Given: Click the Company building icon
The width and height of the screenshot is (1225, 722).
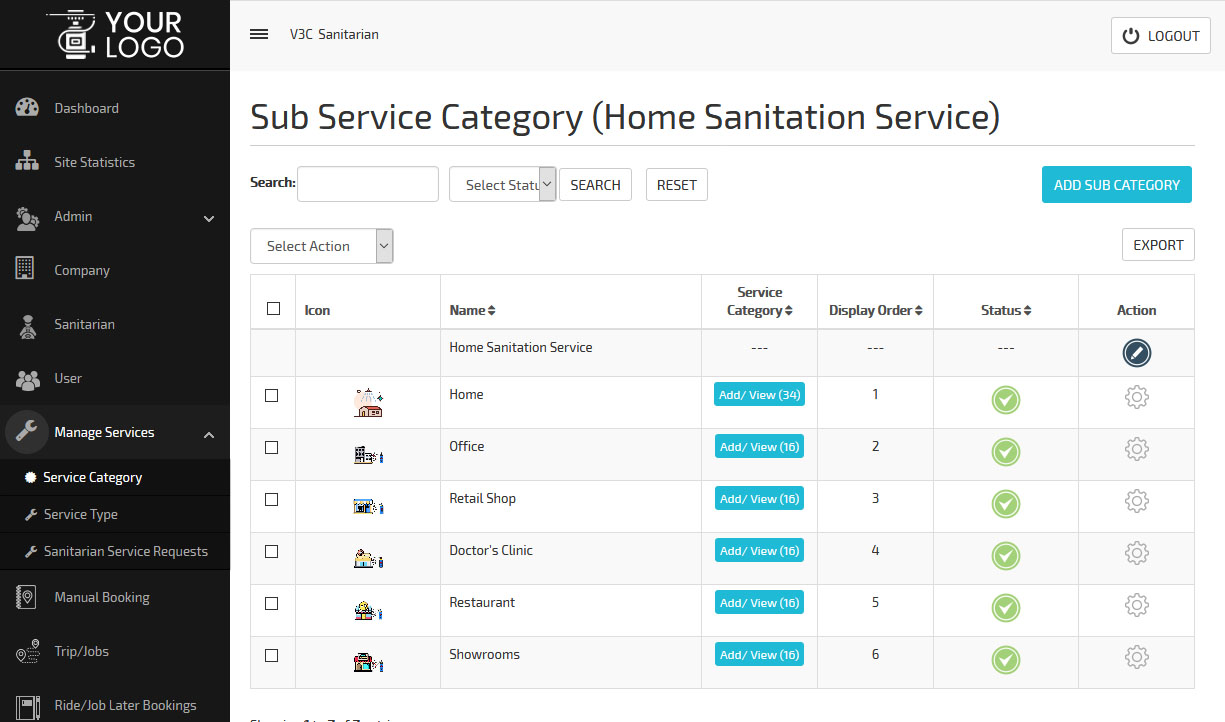Looking at the screenshot, I should point(25,268).
